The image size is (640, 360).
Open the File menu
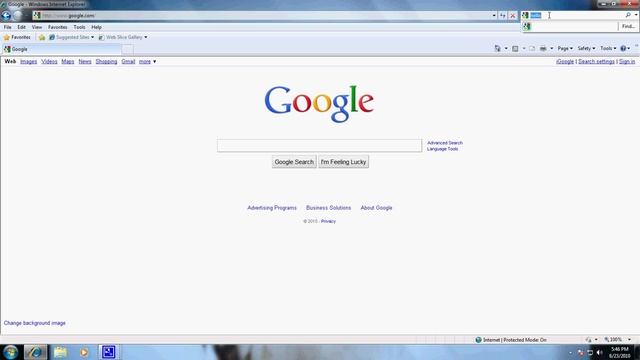click(x=8, y=27)
